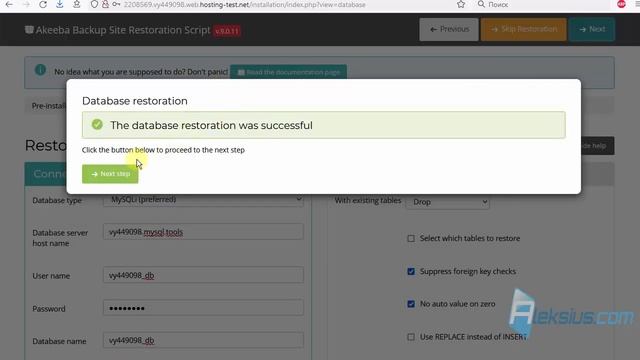The image size is (640, 360).
Task: Open the With existing tables Drop dropdown
Action: 448,202
